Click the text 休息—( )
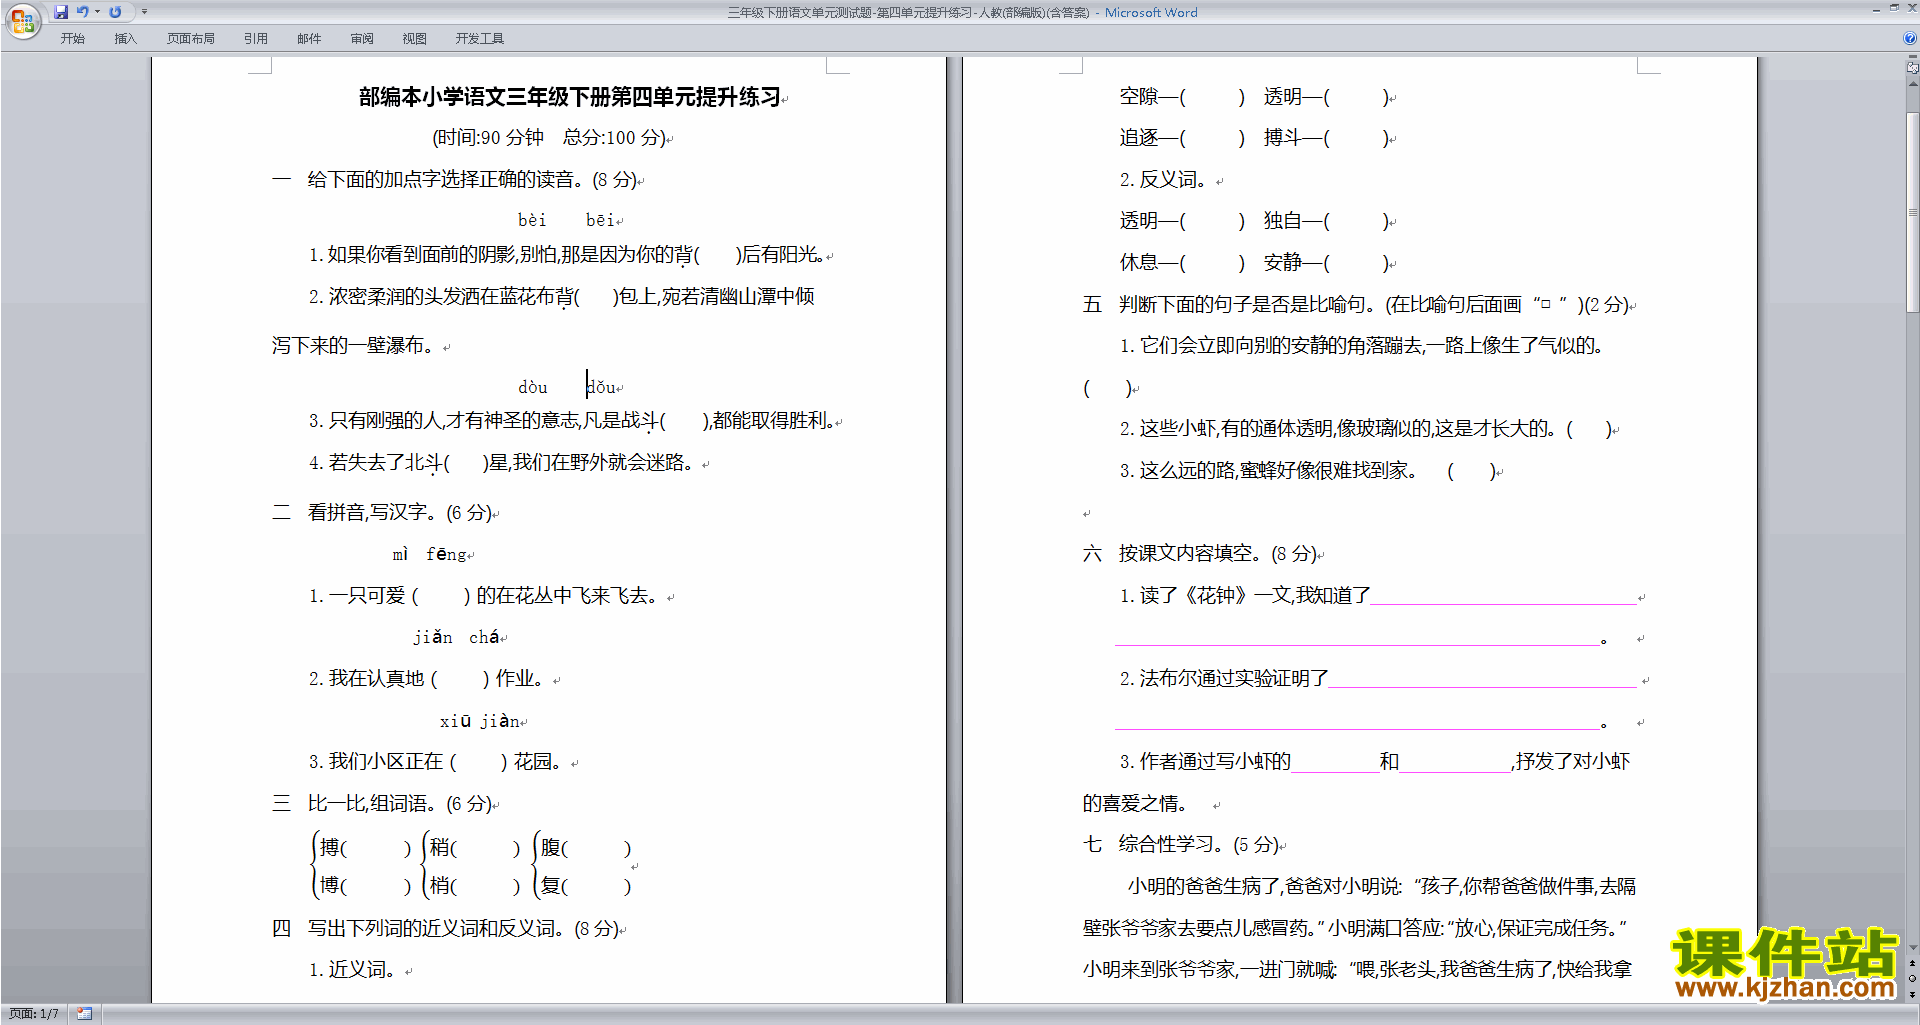The image size is (1920, 1025). pyautogui.click(x=1182, y=263)
